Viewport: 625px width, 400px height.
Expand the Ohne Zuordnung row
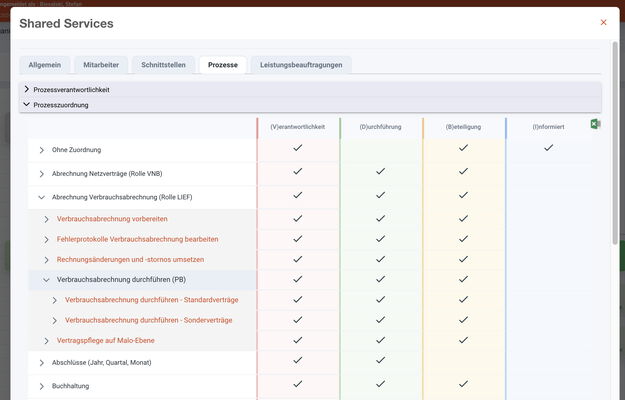point(41,150)
